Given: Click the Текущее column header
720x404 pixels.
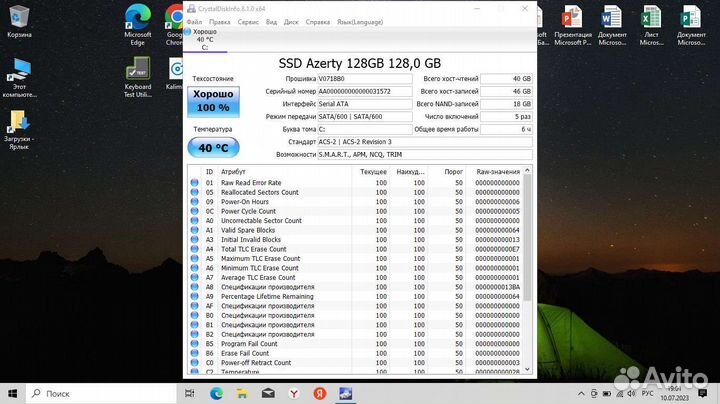Looking at the screenshot, I should [x=371, y=172].
